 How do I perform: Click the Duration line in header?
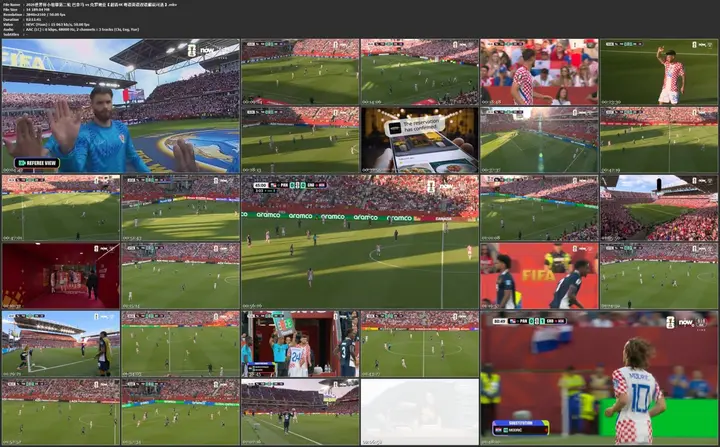point(22,19)
